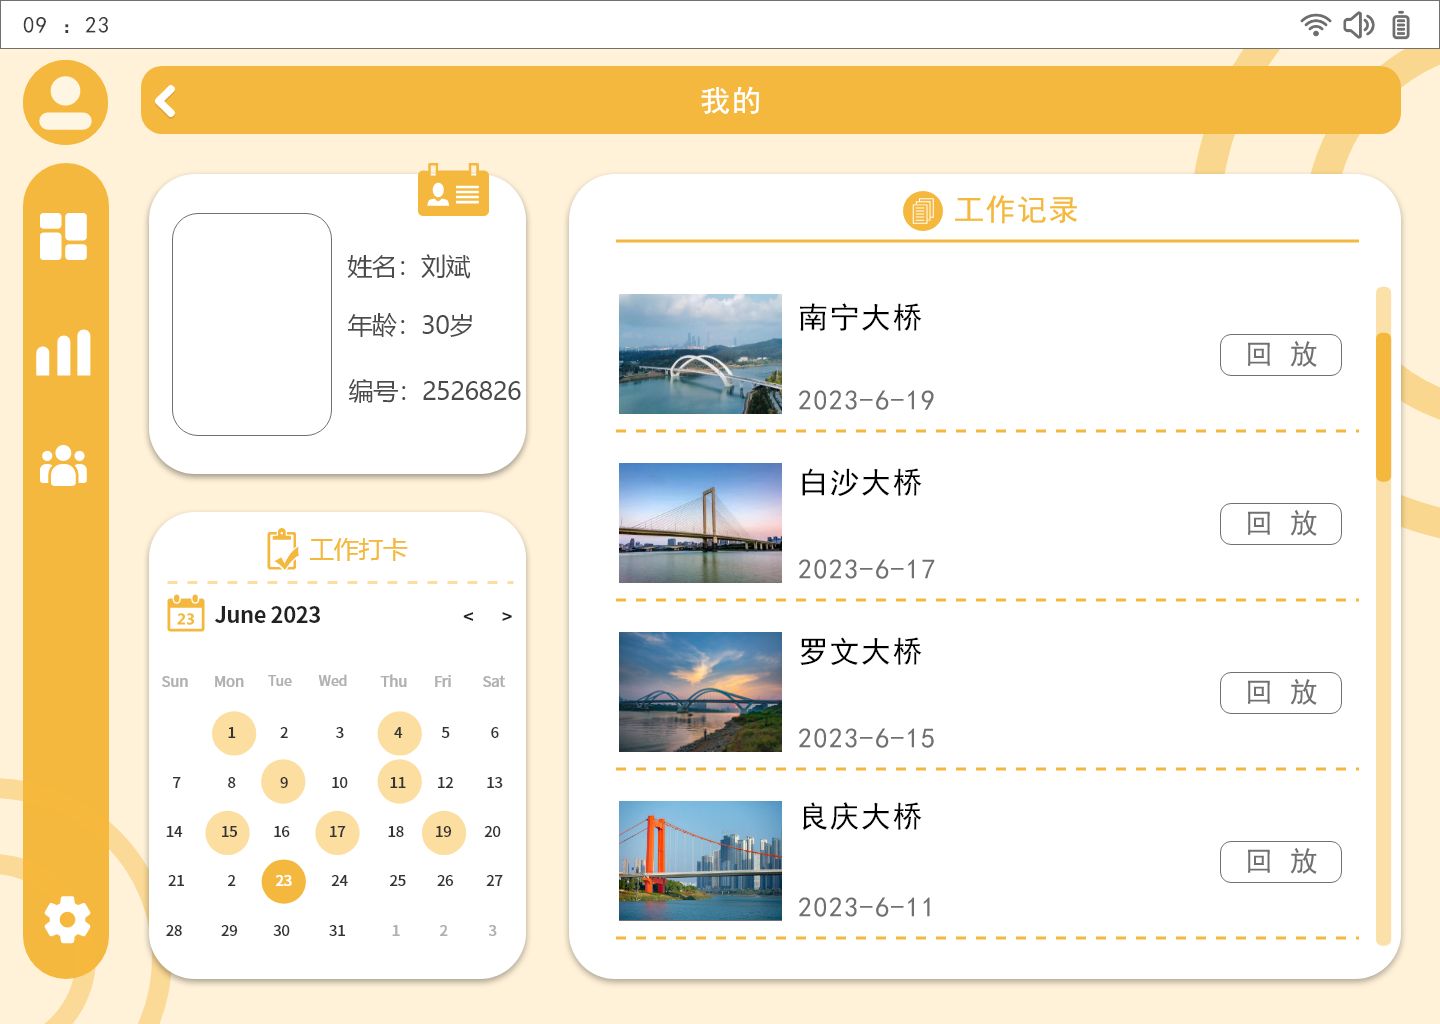Replay the 良庆大桥 record
The width and height of the screenshot is (1440, 1024).
pos(1280,862)
